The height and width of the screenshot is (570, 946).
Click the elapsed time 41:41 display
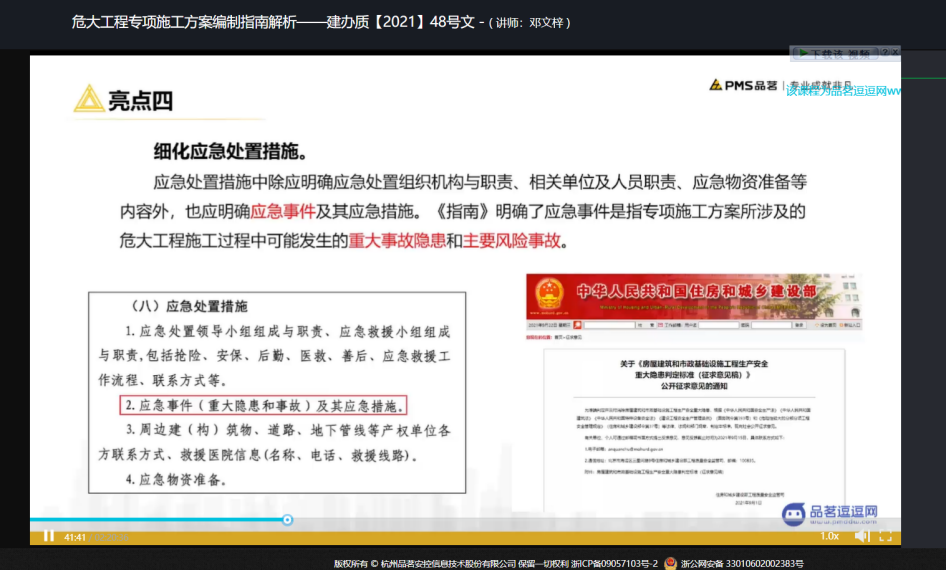(x=74, y=537)
